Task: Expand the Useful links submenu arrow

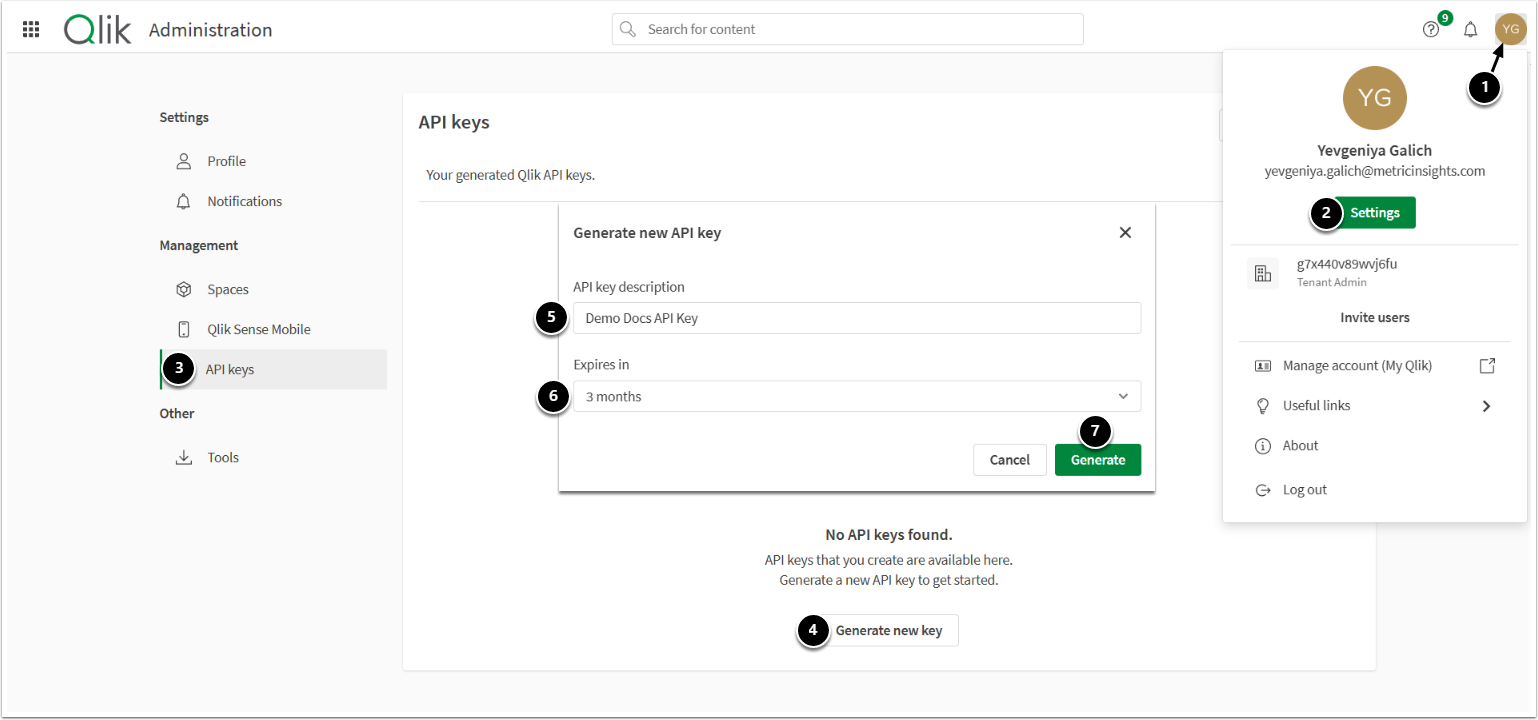Action: click(x=1487, y=406)
